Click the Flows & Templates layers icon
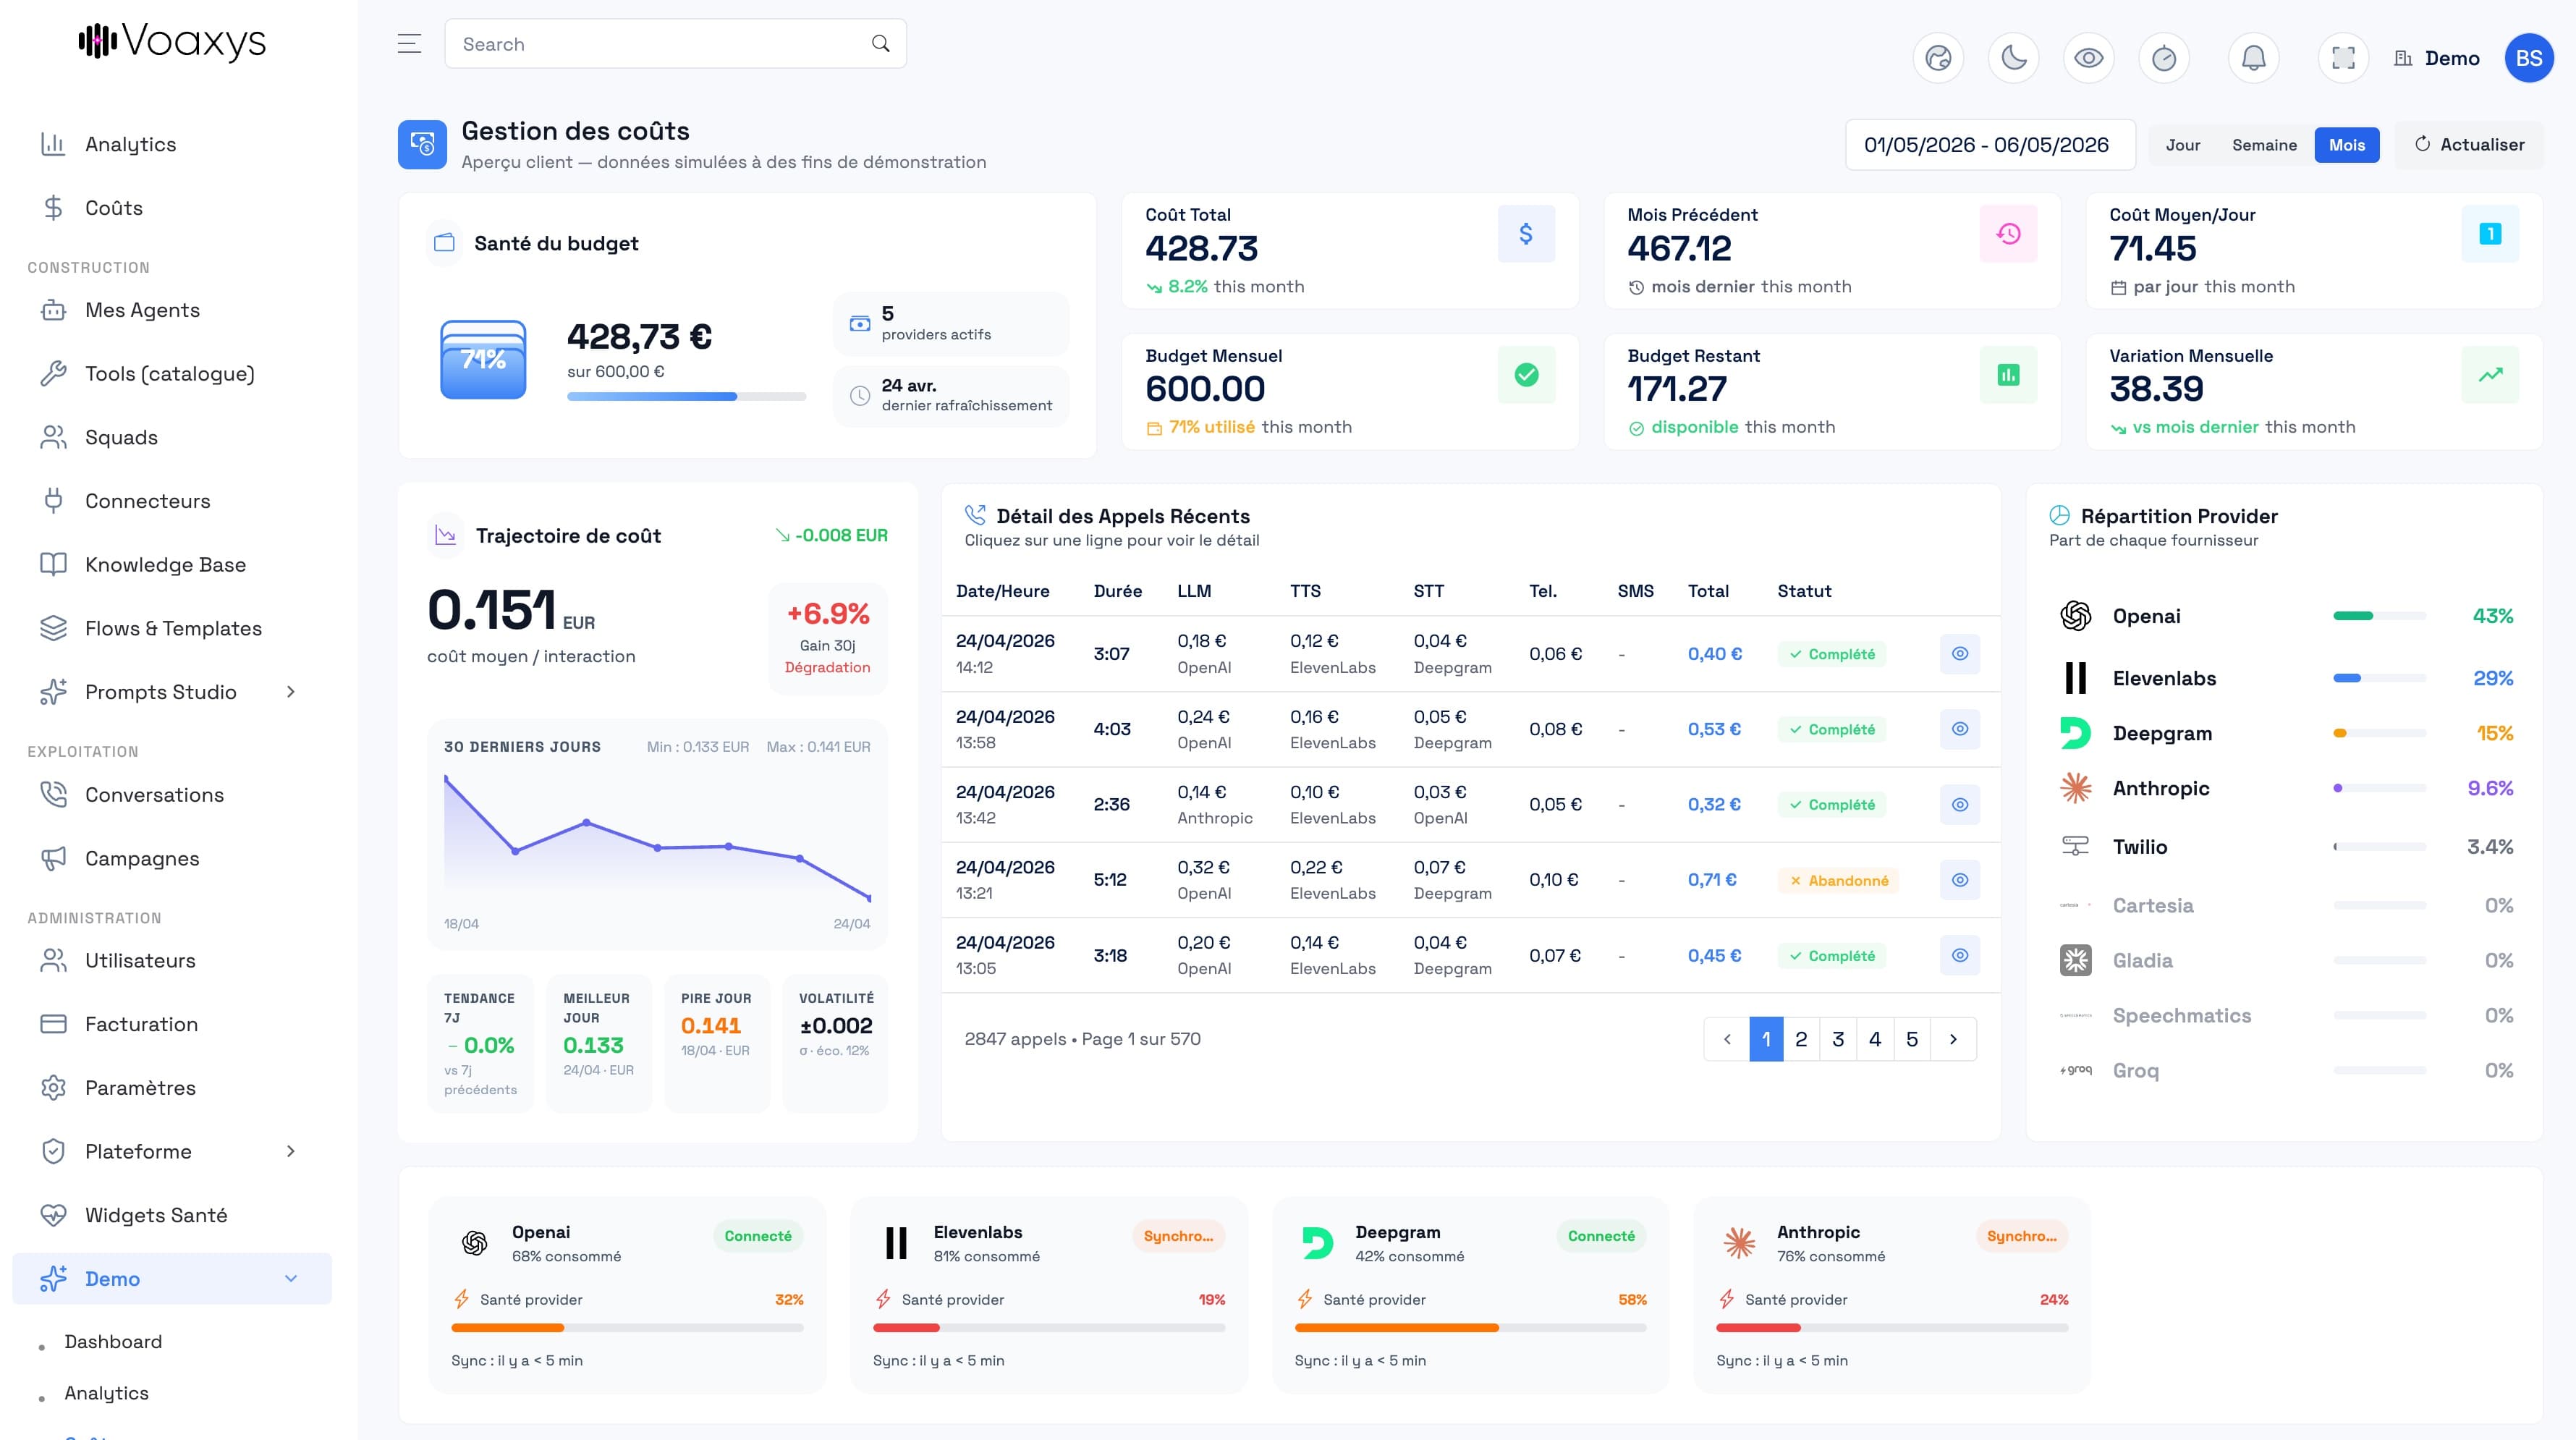The width and height of the screenshot is (2576, 1440). pyautogui.click(x=53, y=628)
